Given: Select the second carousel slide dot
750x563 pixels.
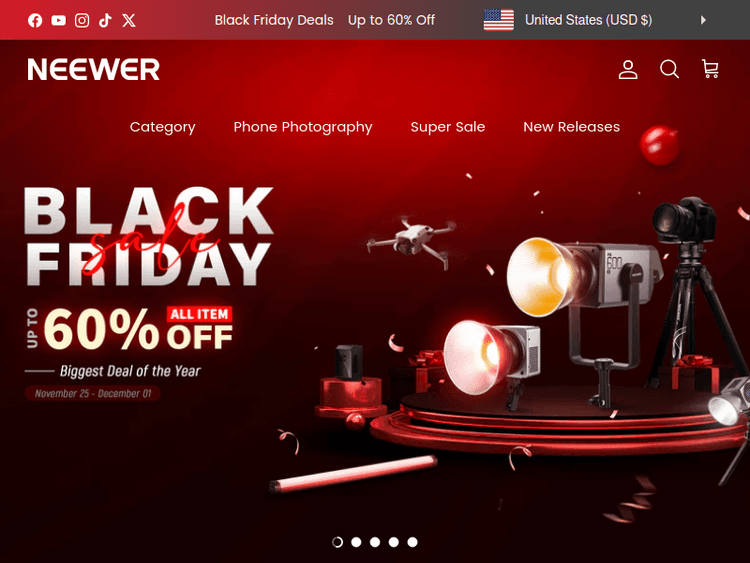Looking at the screenshot, I should [356, 542].
